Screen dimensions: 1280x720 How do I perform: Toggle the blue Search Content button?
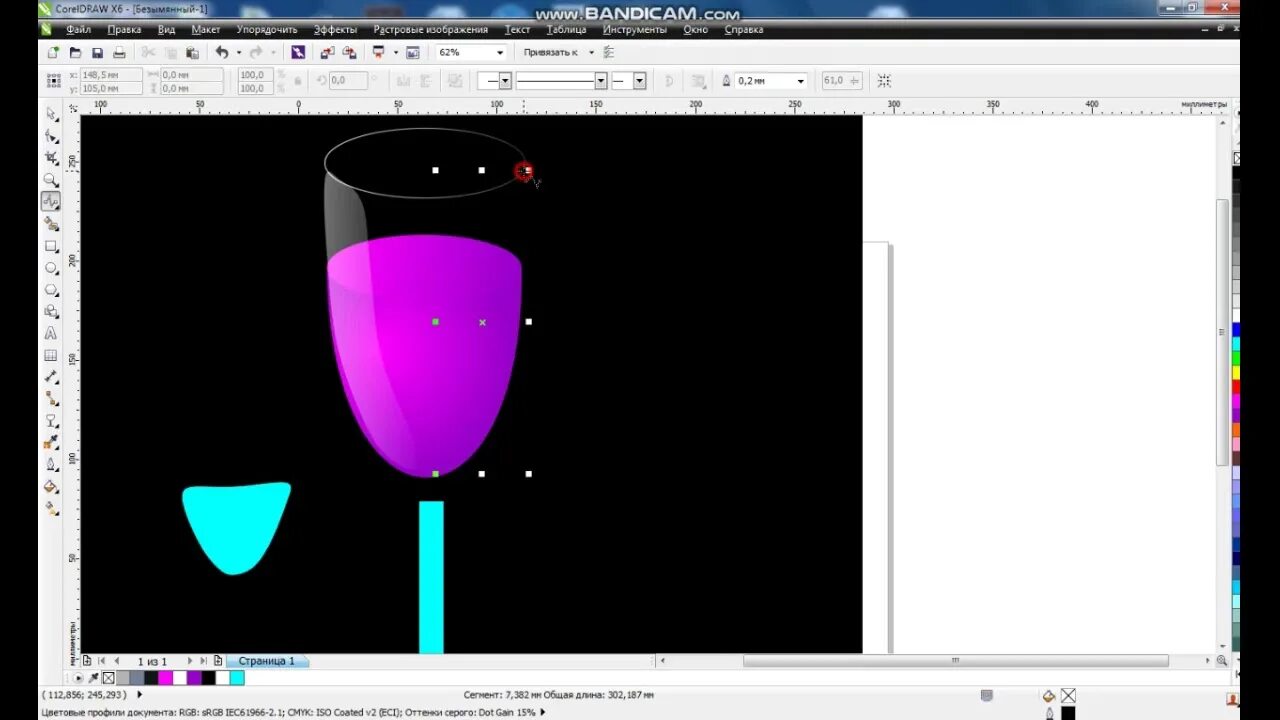(298, 52)
